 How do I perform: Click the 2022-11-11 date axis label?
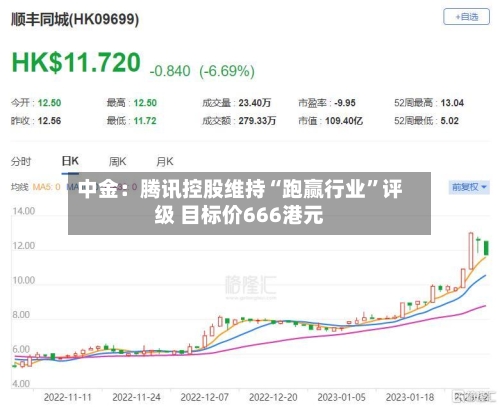[x=68, y=397]
